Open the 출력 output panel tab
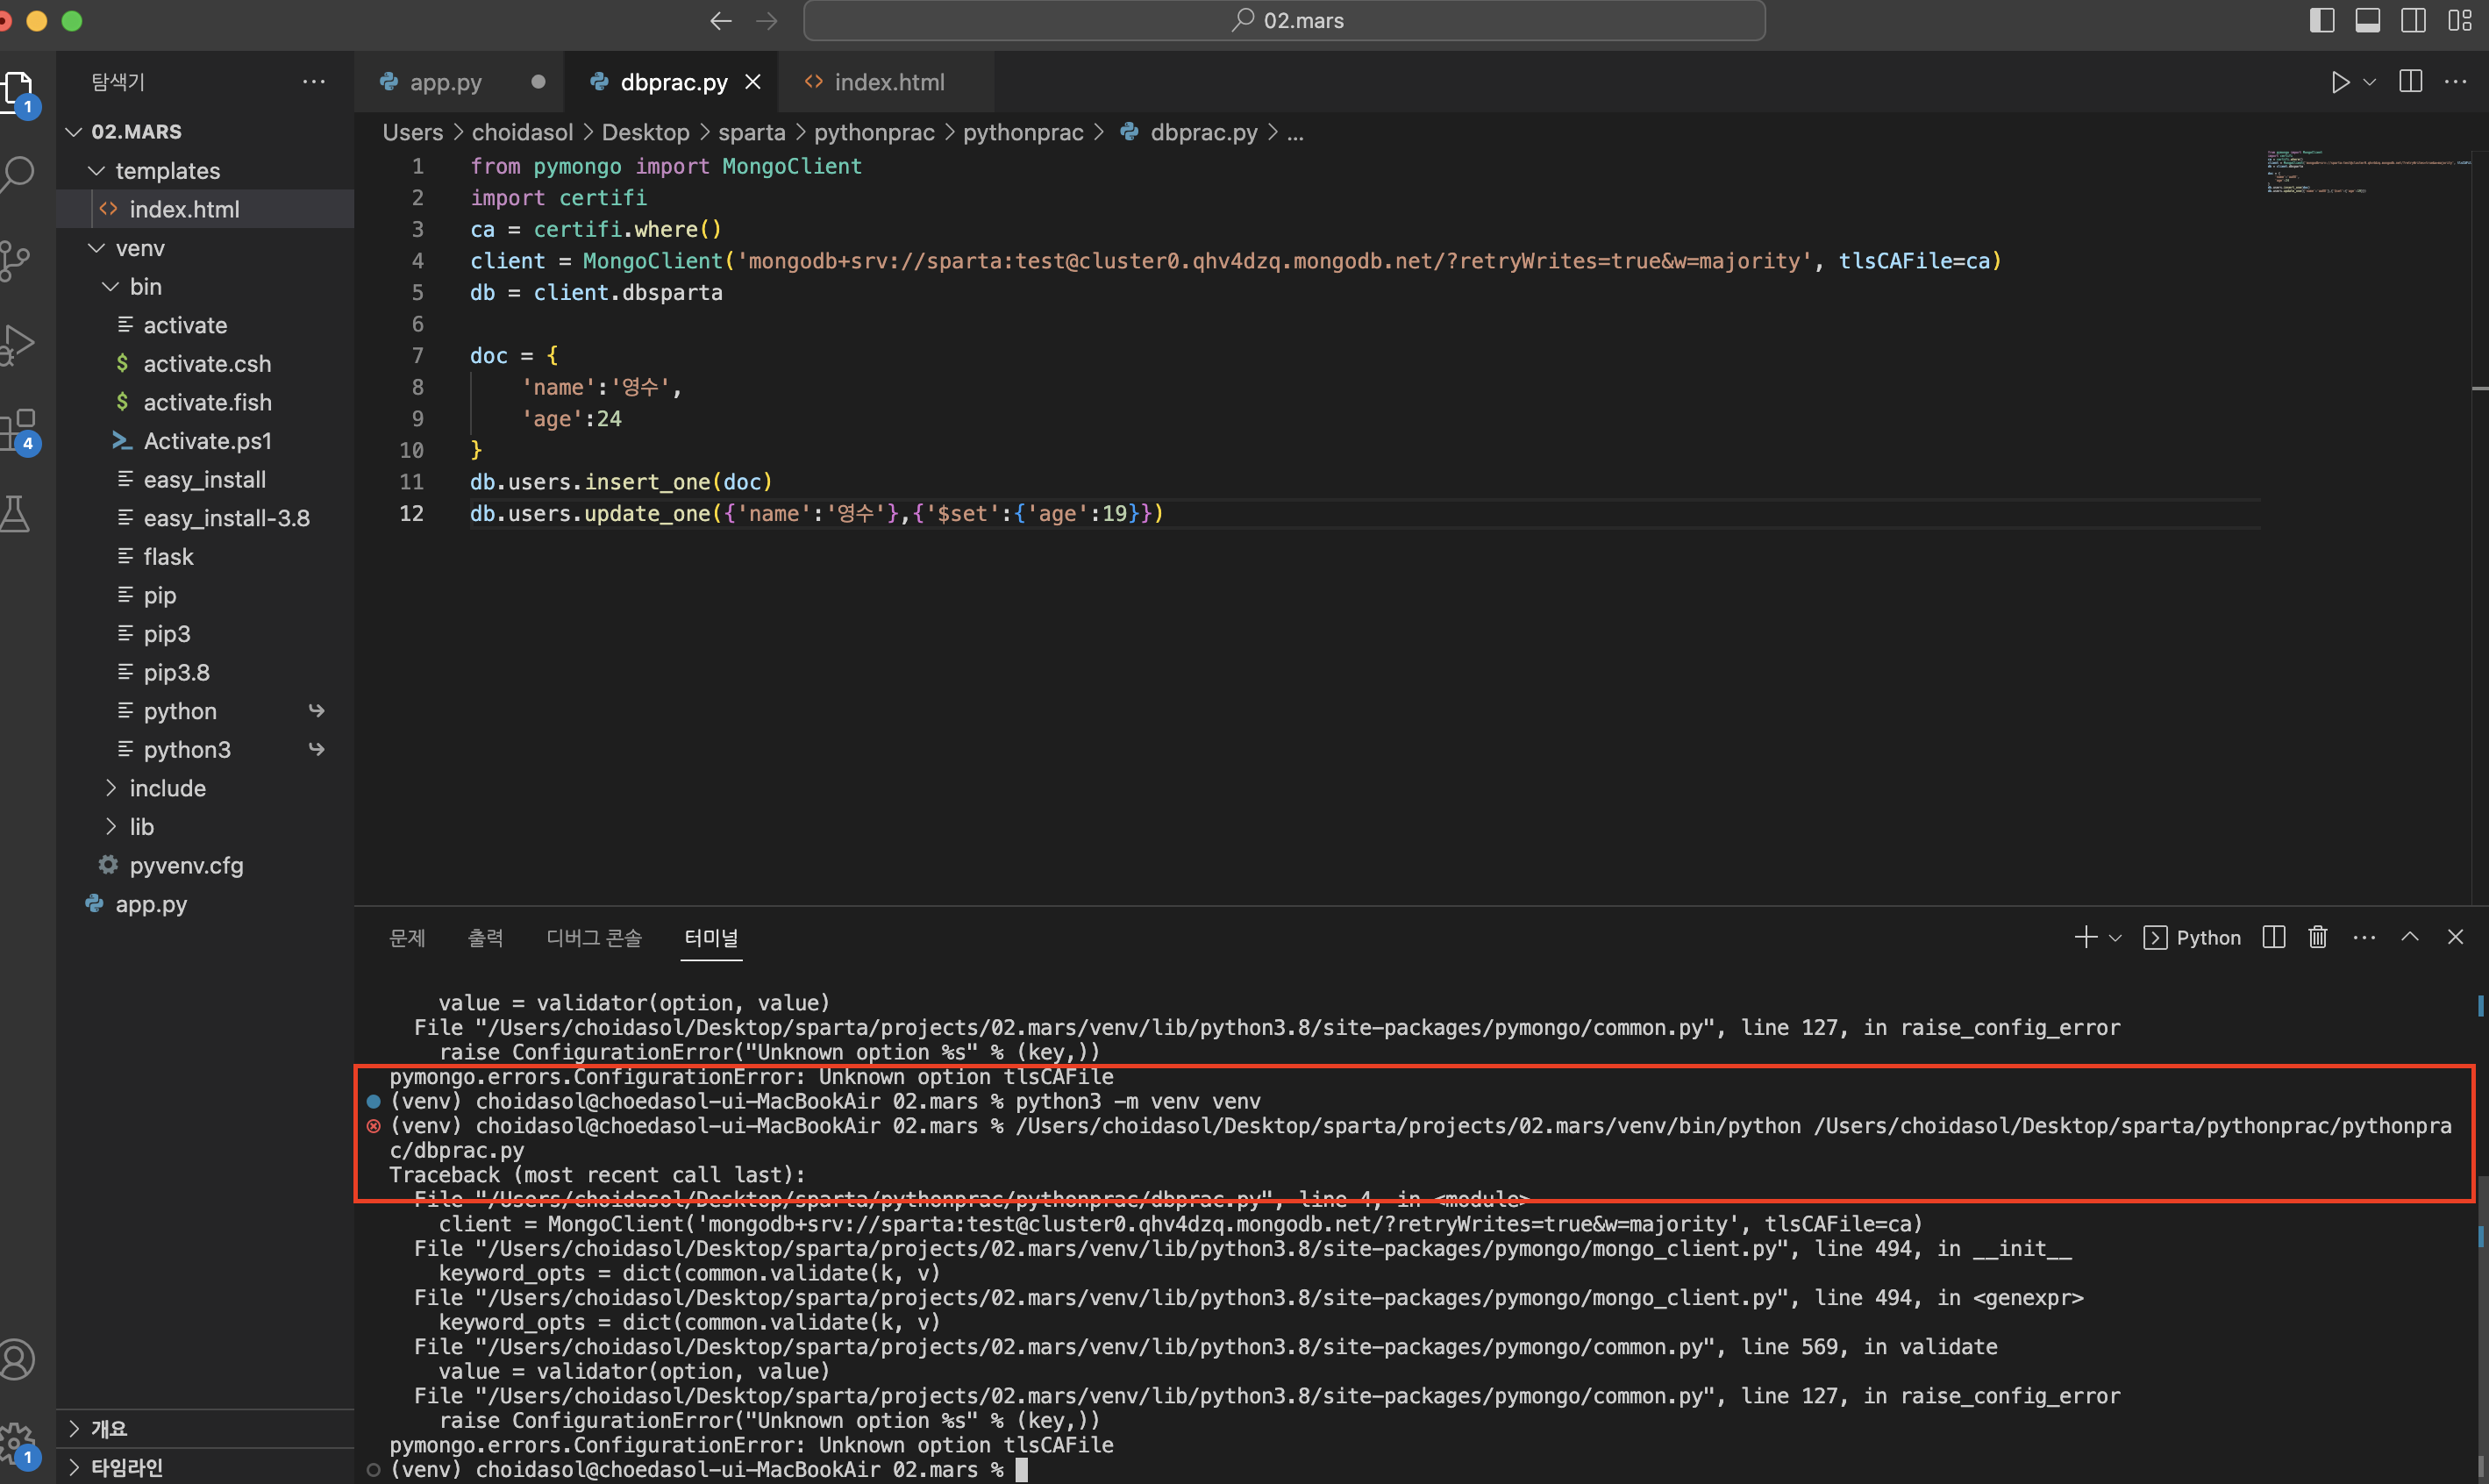 [485, 938]
